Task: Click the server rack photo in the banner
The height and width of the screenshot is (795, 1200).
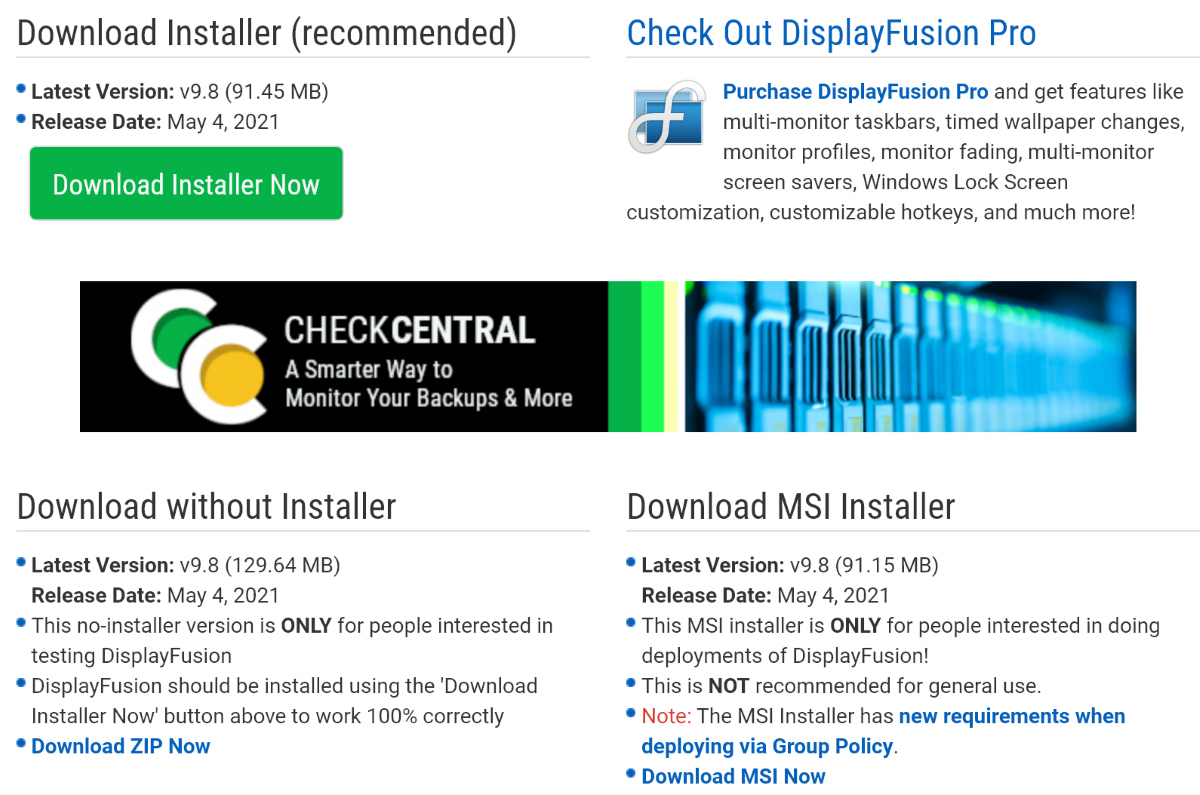Action: pos(910,356)
